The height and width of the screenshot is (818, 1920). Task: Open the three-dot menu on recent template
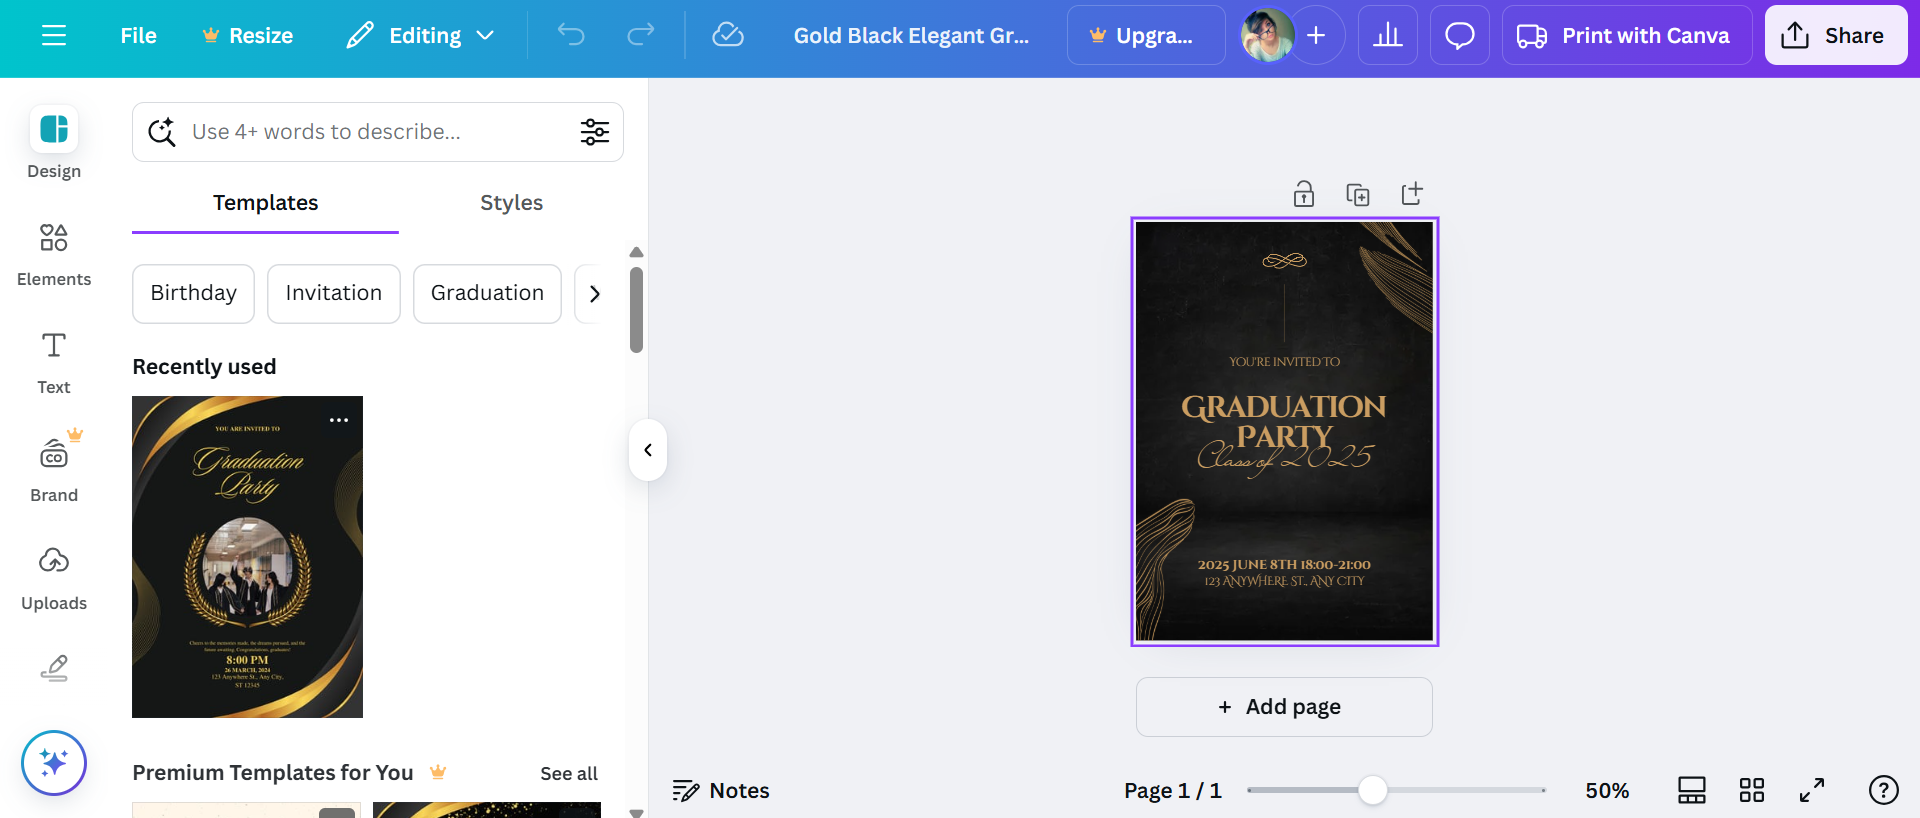coord(339,420)
